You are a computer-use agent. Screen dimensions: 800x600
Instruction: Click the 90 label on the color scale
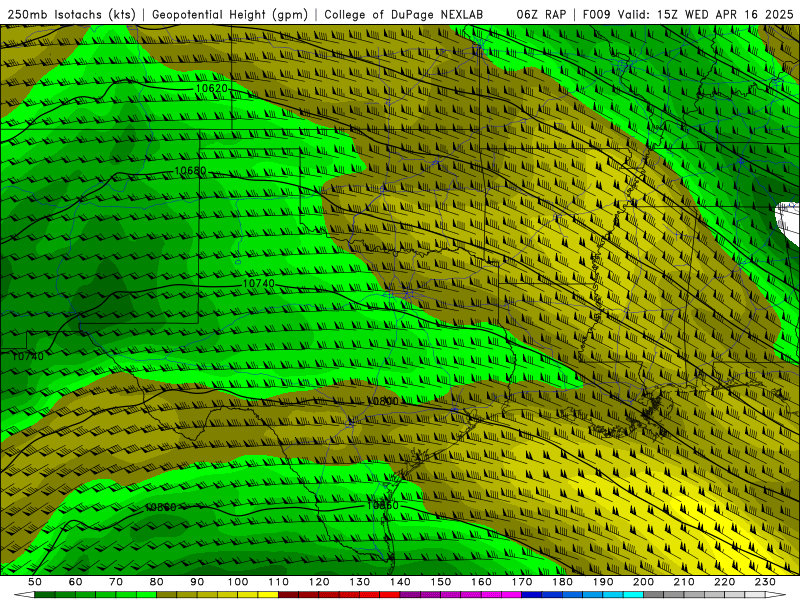click(x=197, y=582)
